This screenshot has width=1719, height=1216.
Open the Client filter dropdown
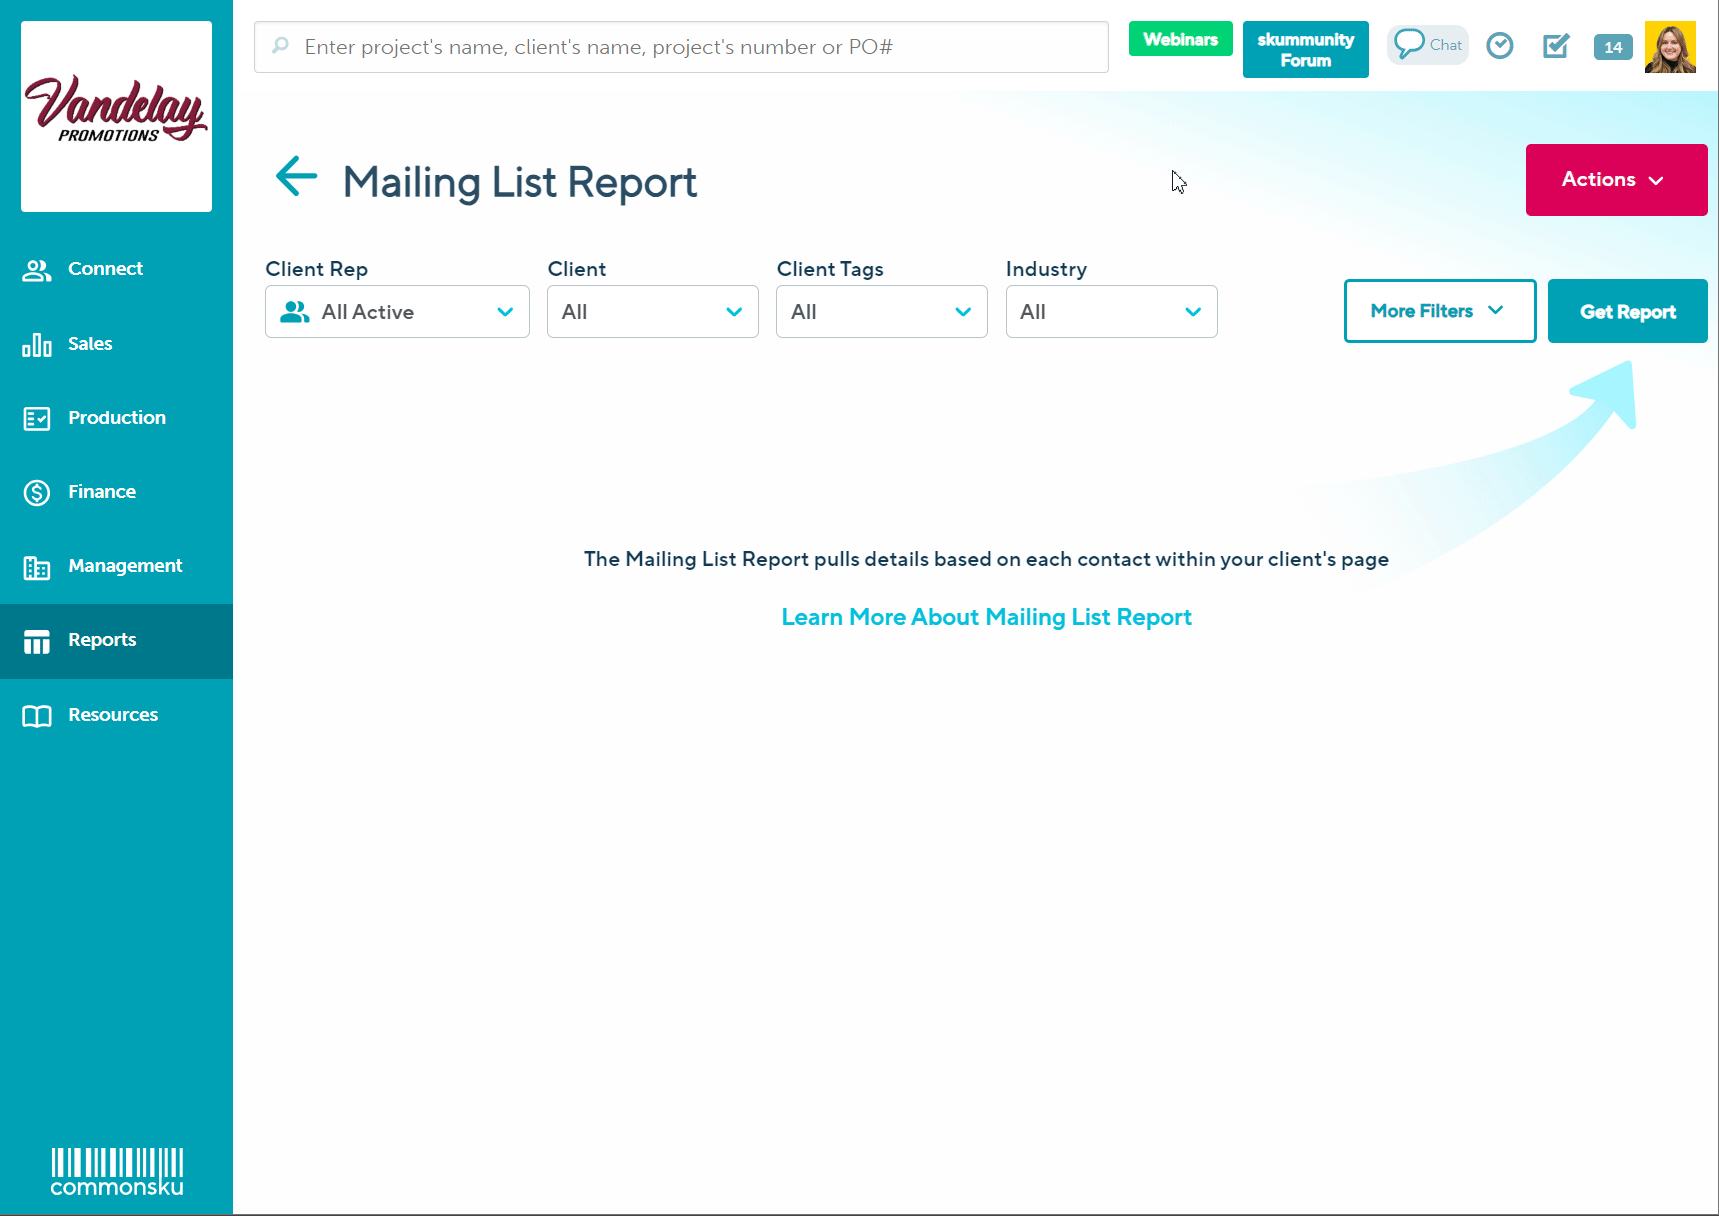652,312
